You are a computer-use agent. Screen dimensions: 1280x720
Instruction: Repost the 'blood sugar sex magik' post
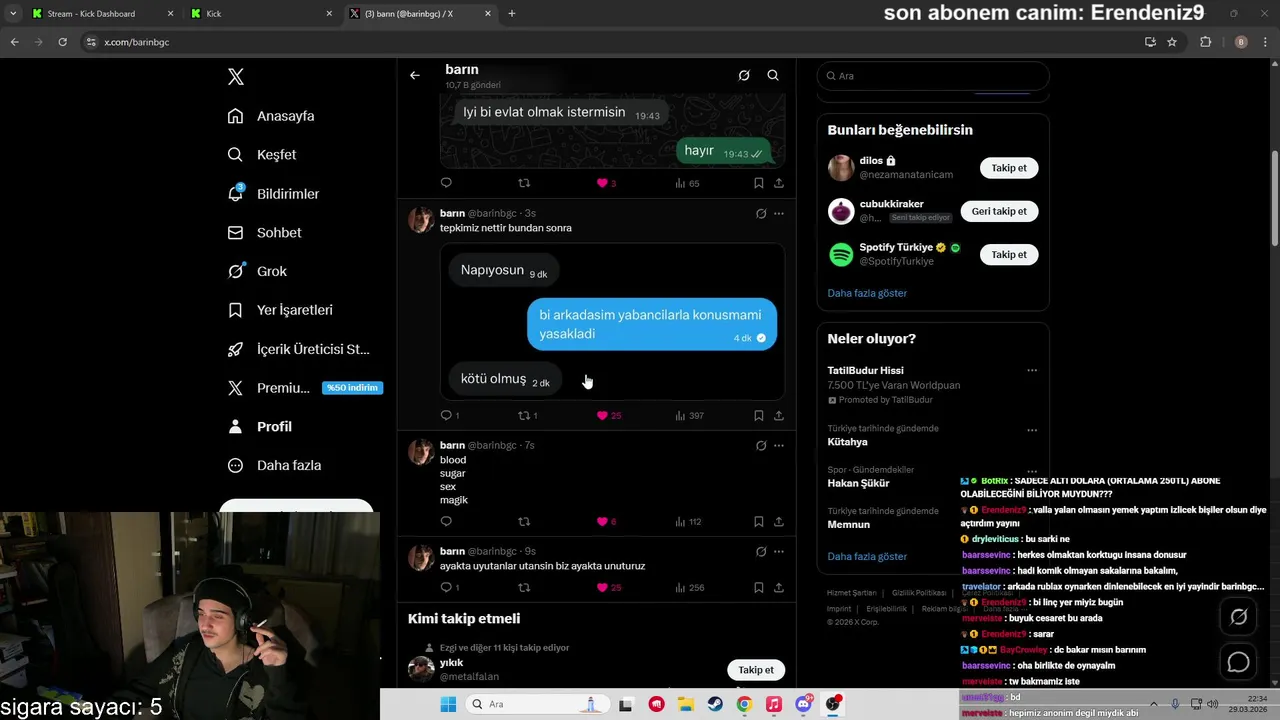tap(524, 521)
